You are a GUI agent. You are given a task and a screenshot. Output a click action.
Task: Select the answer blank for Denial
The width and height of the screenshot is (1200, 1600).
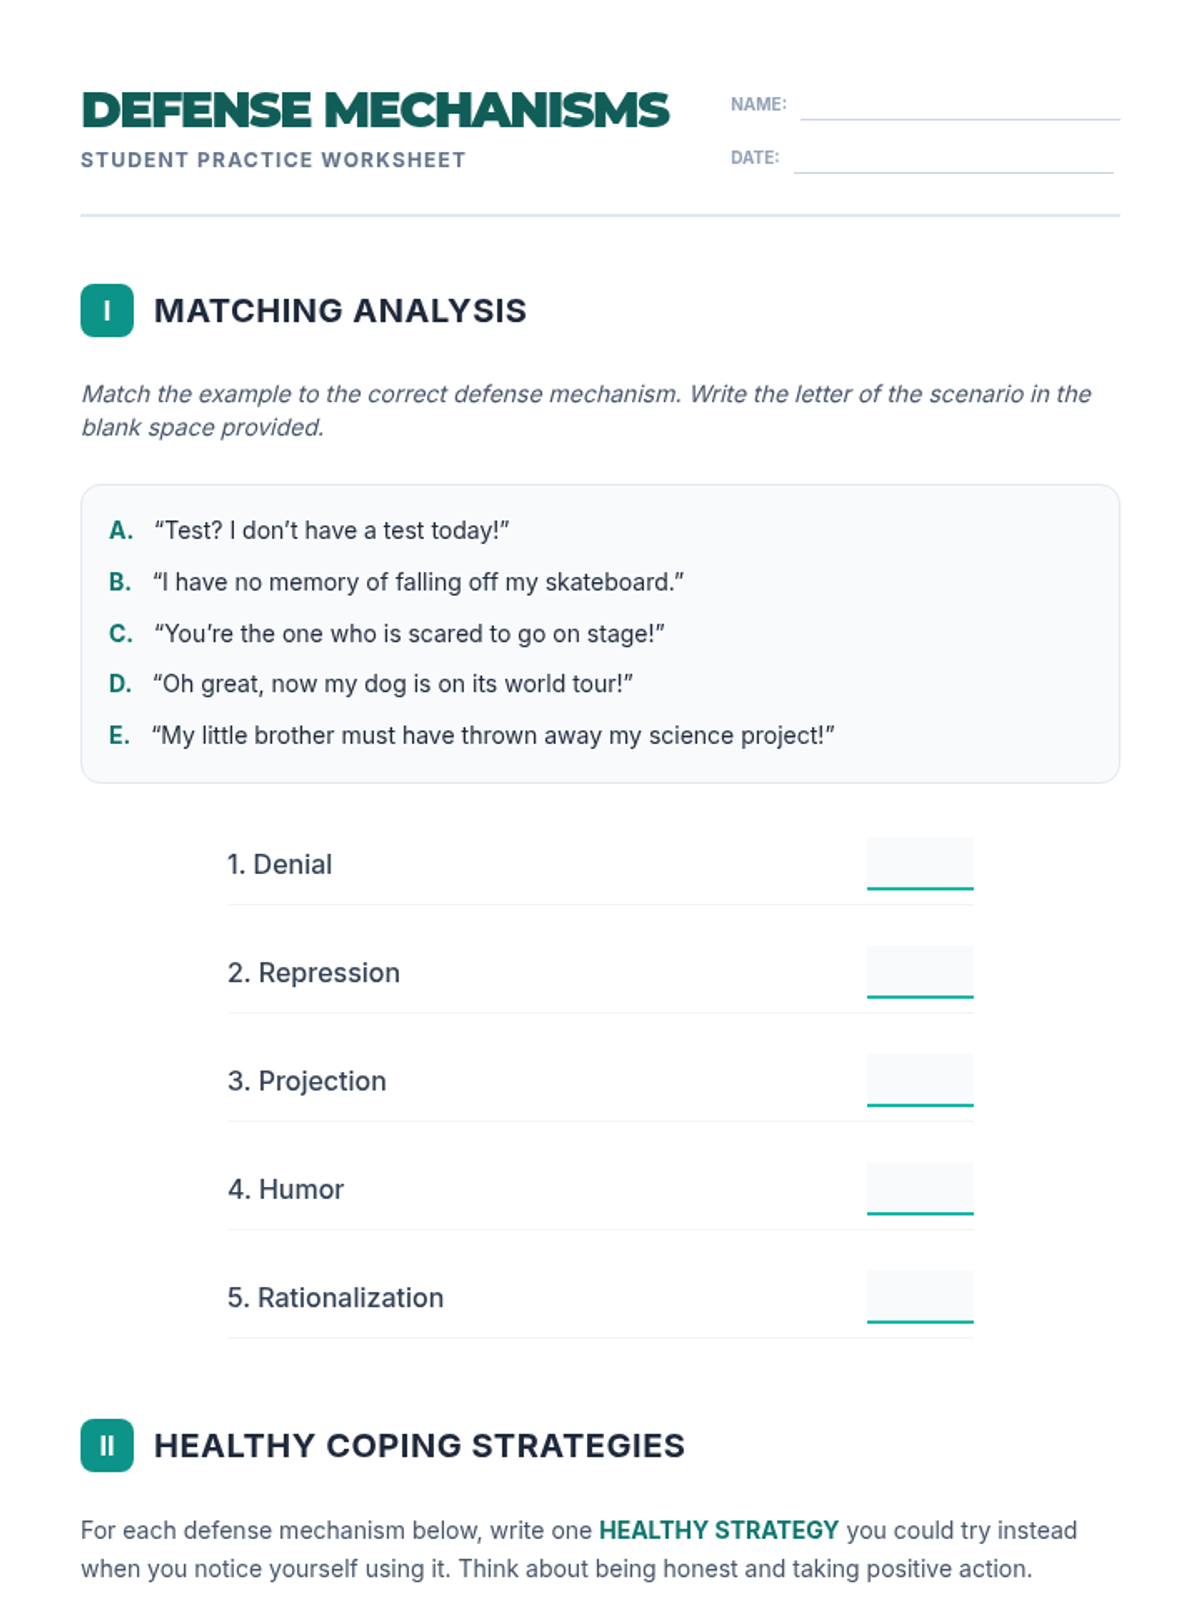[920, 863]
